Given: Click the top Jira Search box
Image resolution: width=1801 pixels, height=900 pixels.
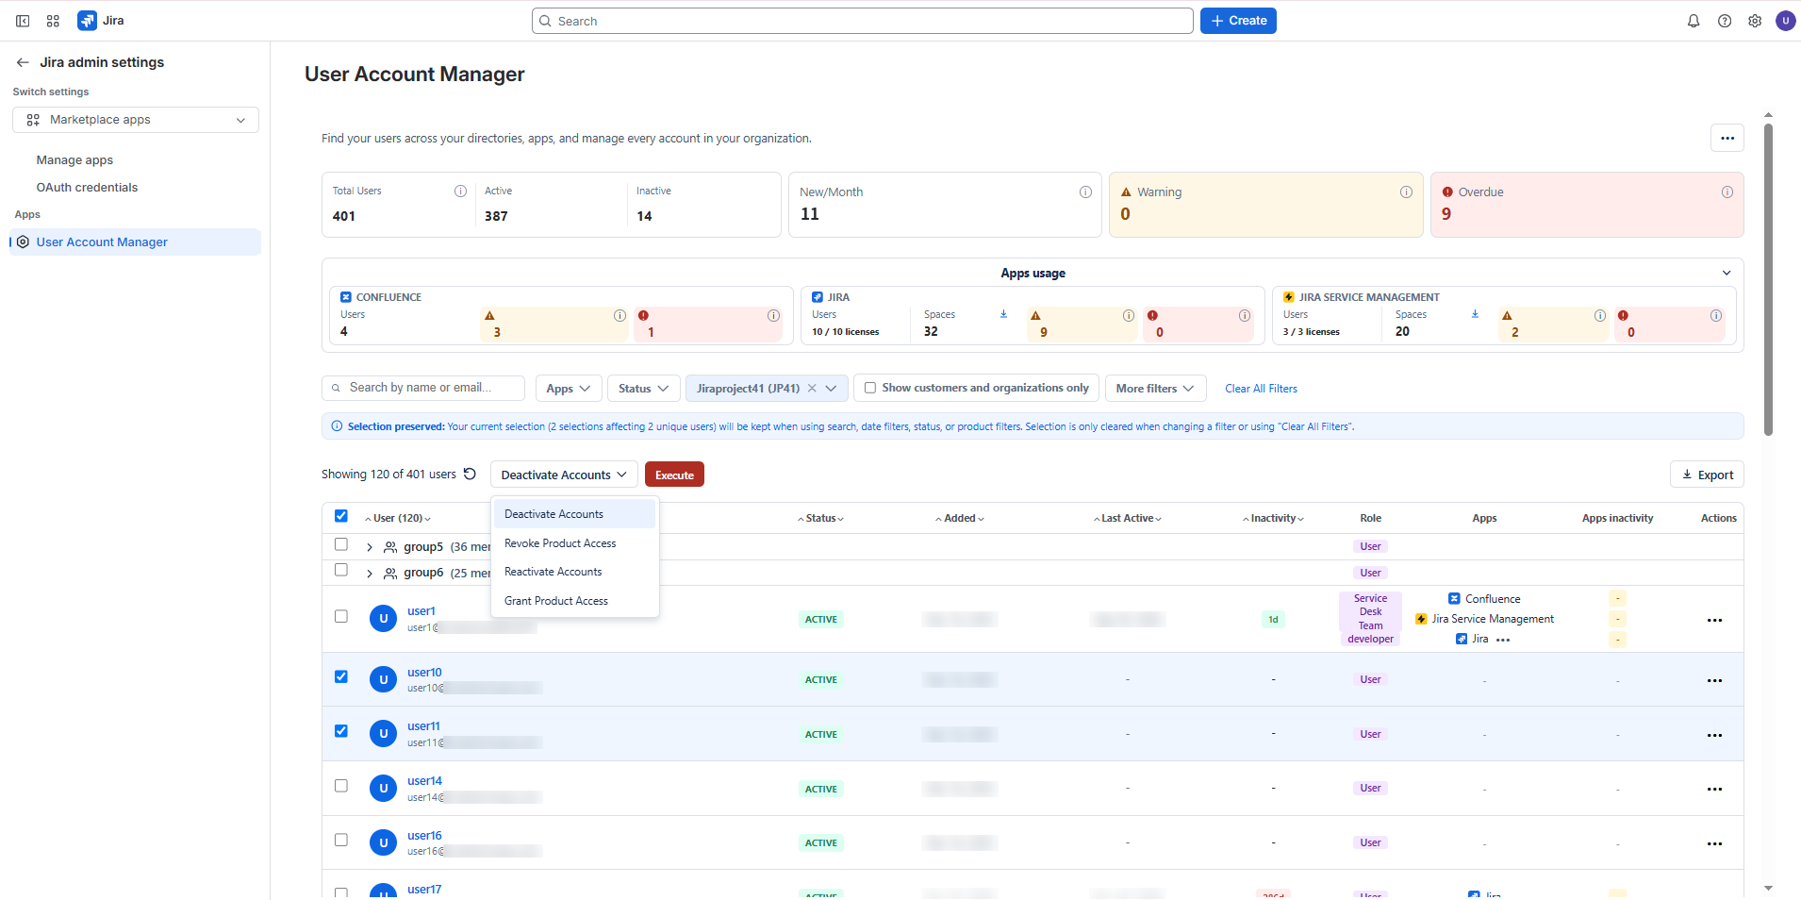Looking at the screenshot, I should pyautogui.click(x=862, y=21).
